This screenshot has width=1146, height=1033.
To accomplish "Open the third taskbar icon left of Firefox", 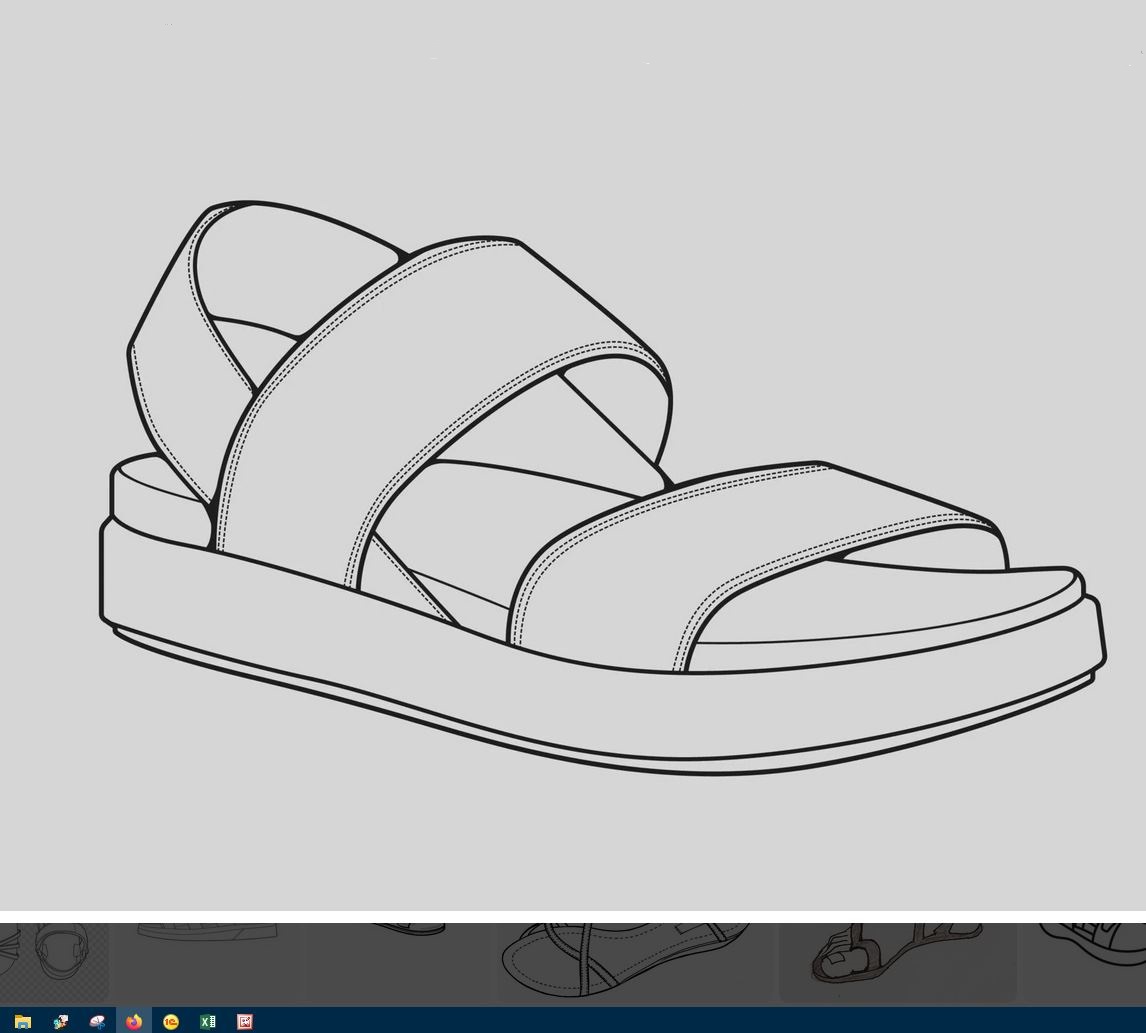I will (97, 1021).
